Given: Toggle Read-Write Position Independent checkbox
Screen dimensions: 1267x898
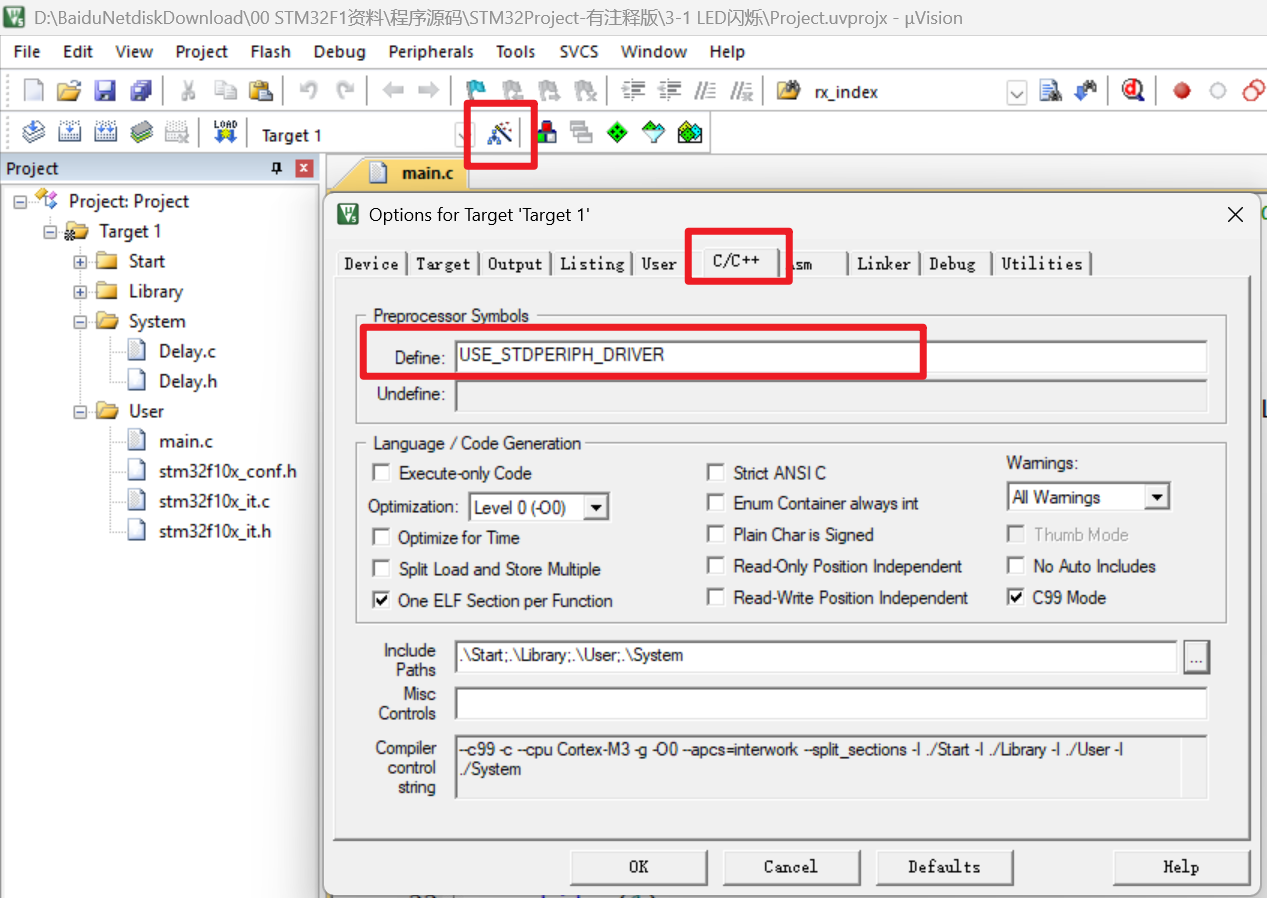Looking at the screenshot, I should (715, 597).
